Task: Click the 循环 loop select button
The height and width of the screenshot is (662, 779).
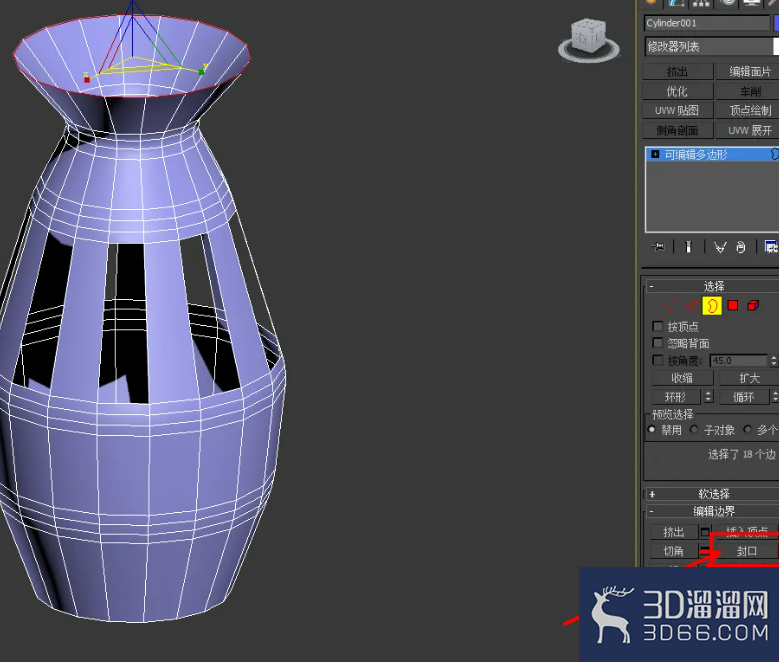Action: (744, 397)
